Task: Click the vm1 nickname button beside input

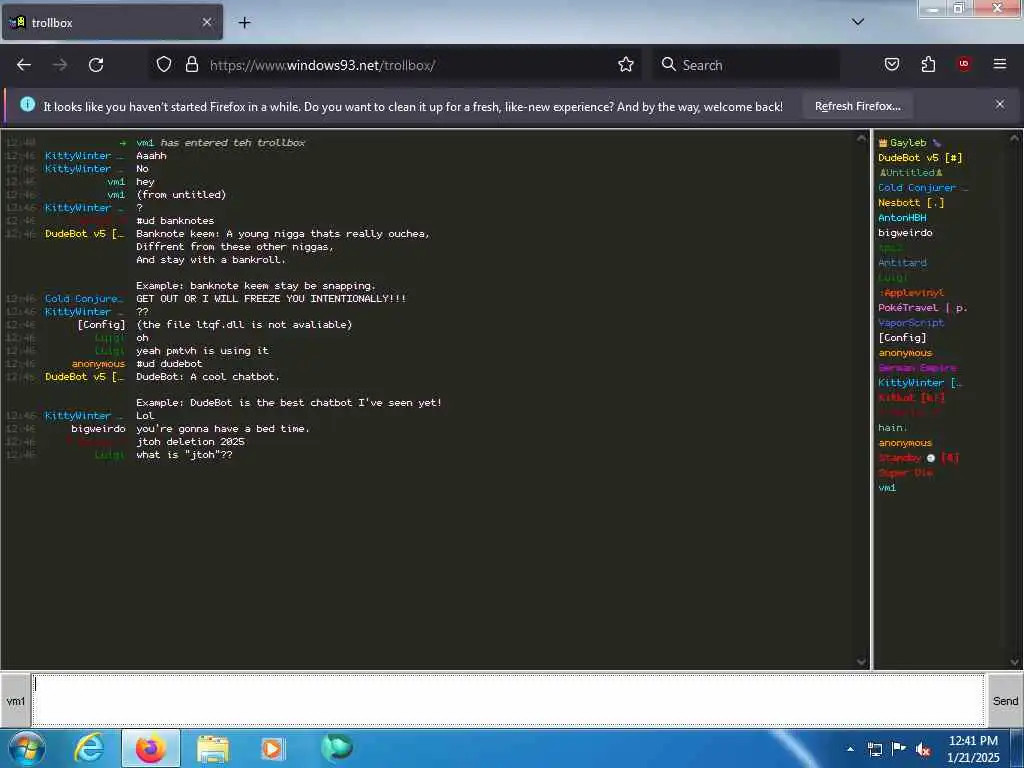Action: click(x=16, y=701)
